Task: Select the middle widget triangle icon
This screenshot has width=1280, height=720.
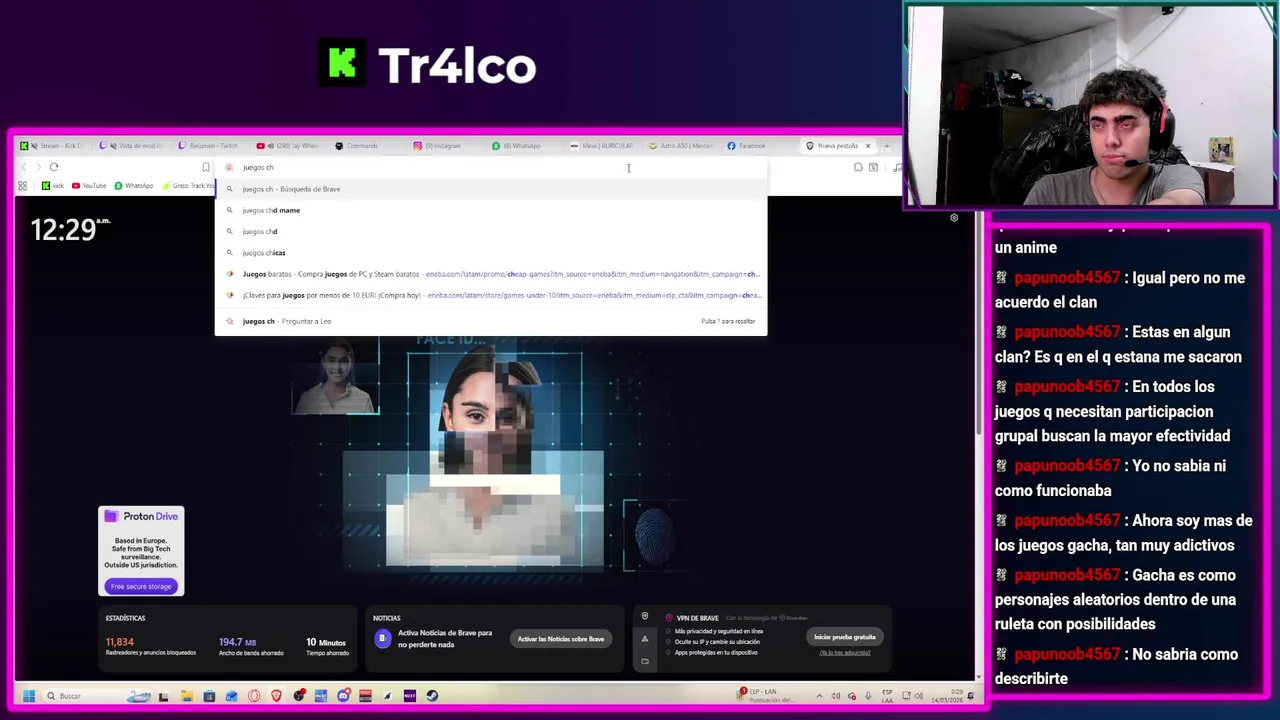Action: (x=645, y=639)
